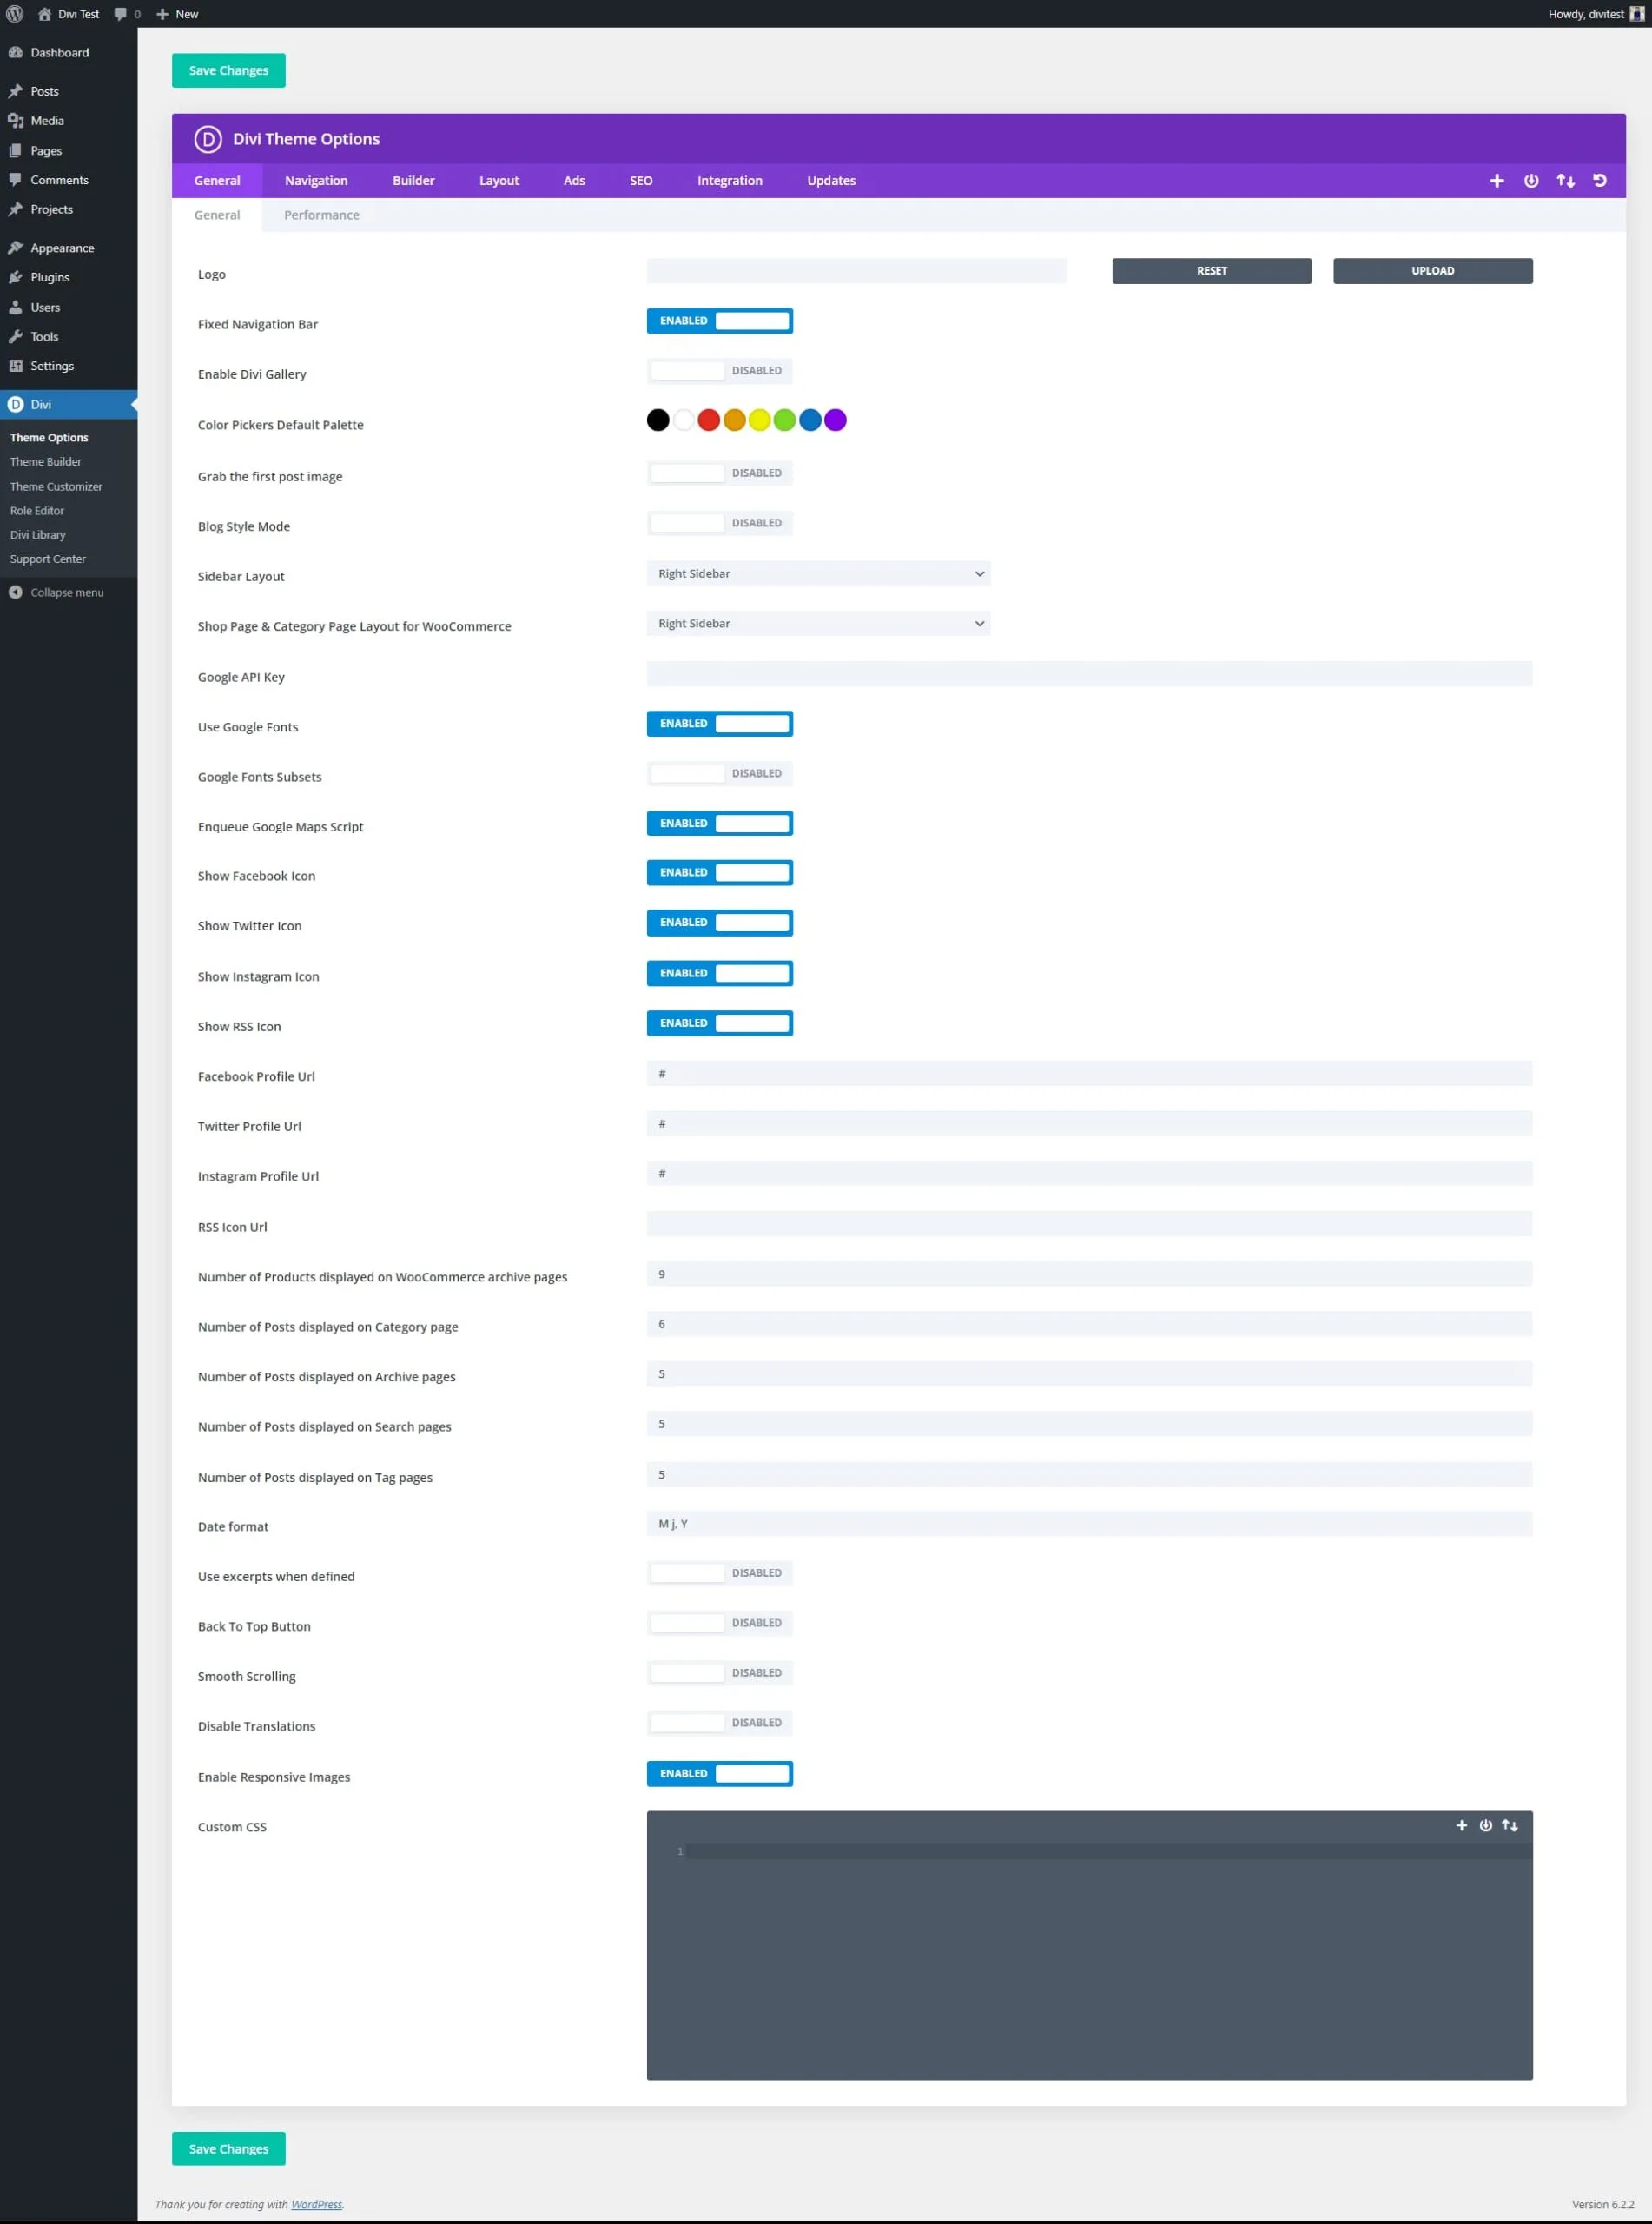Click the Posts pin icon in sidebar
Viewport: 1652px width, 2224px height.
click(16, 91)
